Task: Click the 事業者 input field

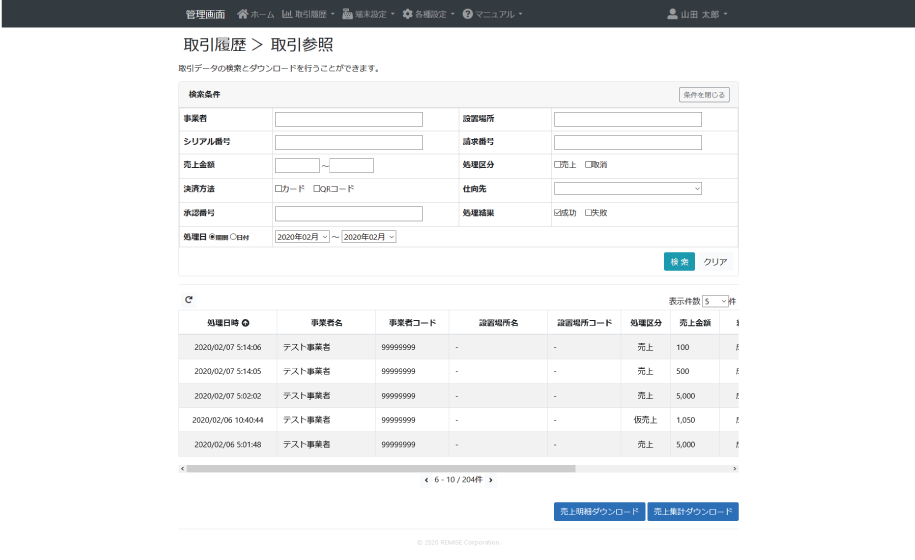Action: click(348, 120)
